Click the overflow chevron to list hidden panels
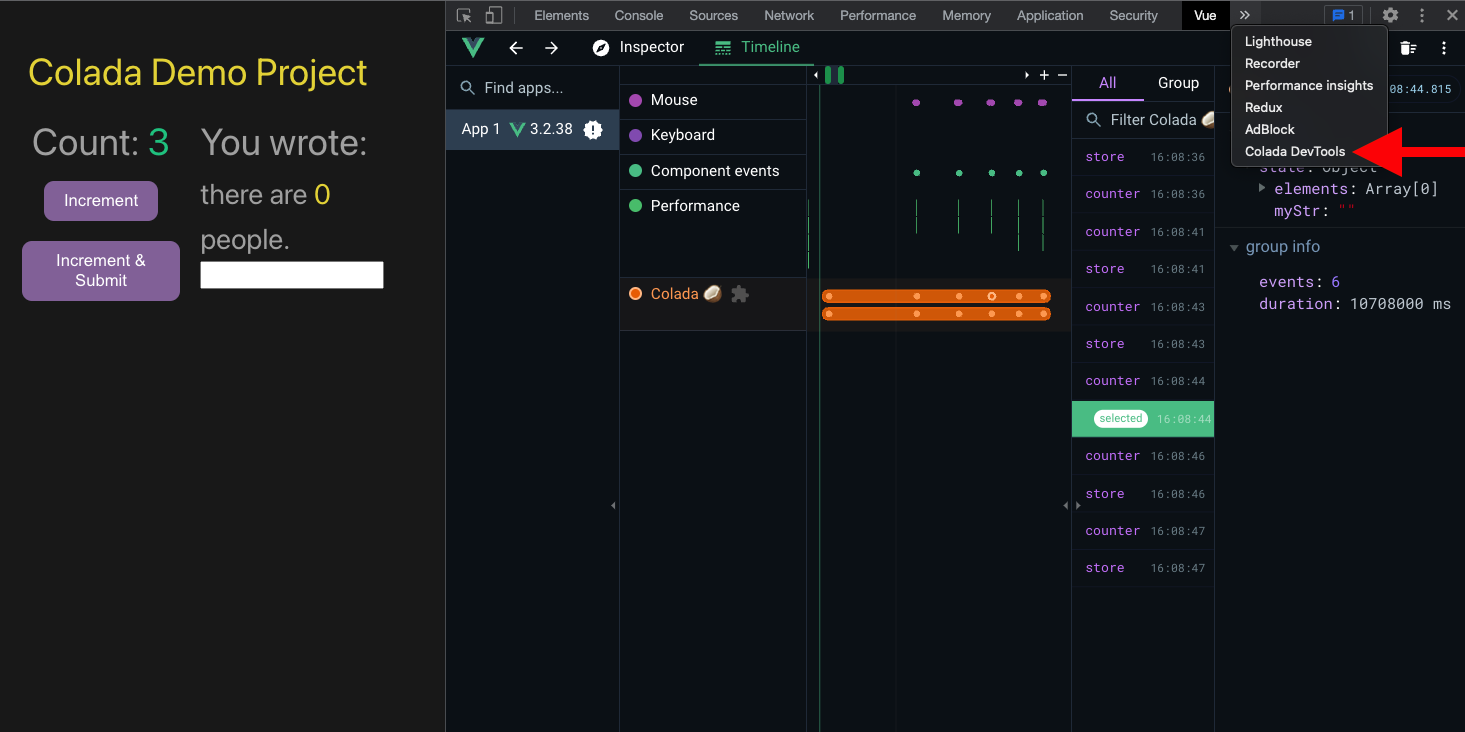This screenshot has width=1465, height=732. point(1245,15)
